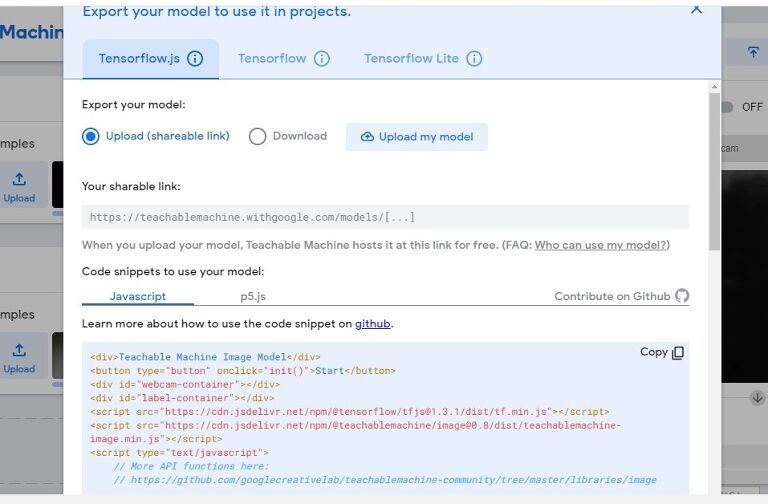Click the Upload my model button

(417, 137)
